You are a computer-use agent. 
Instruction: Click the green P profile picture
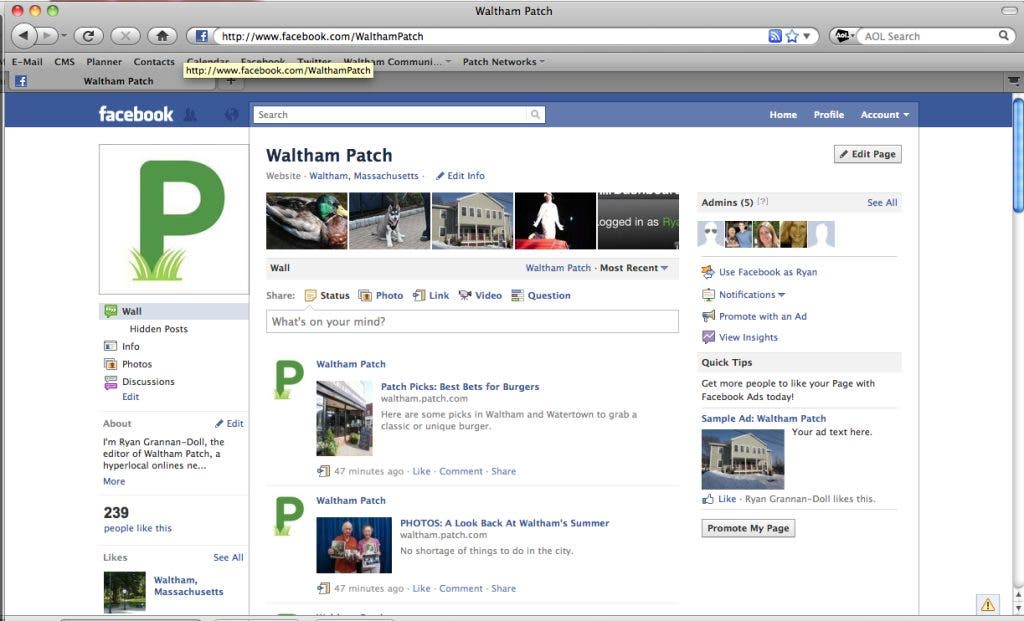click(x=174, y=219)
